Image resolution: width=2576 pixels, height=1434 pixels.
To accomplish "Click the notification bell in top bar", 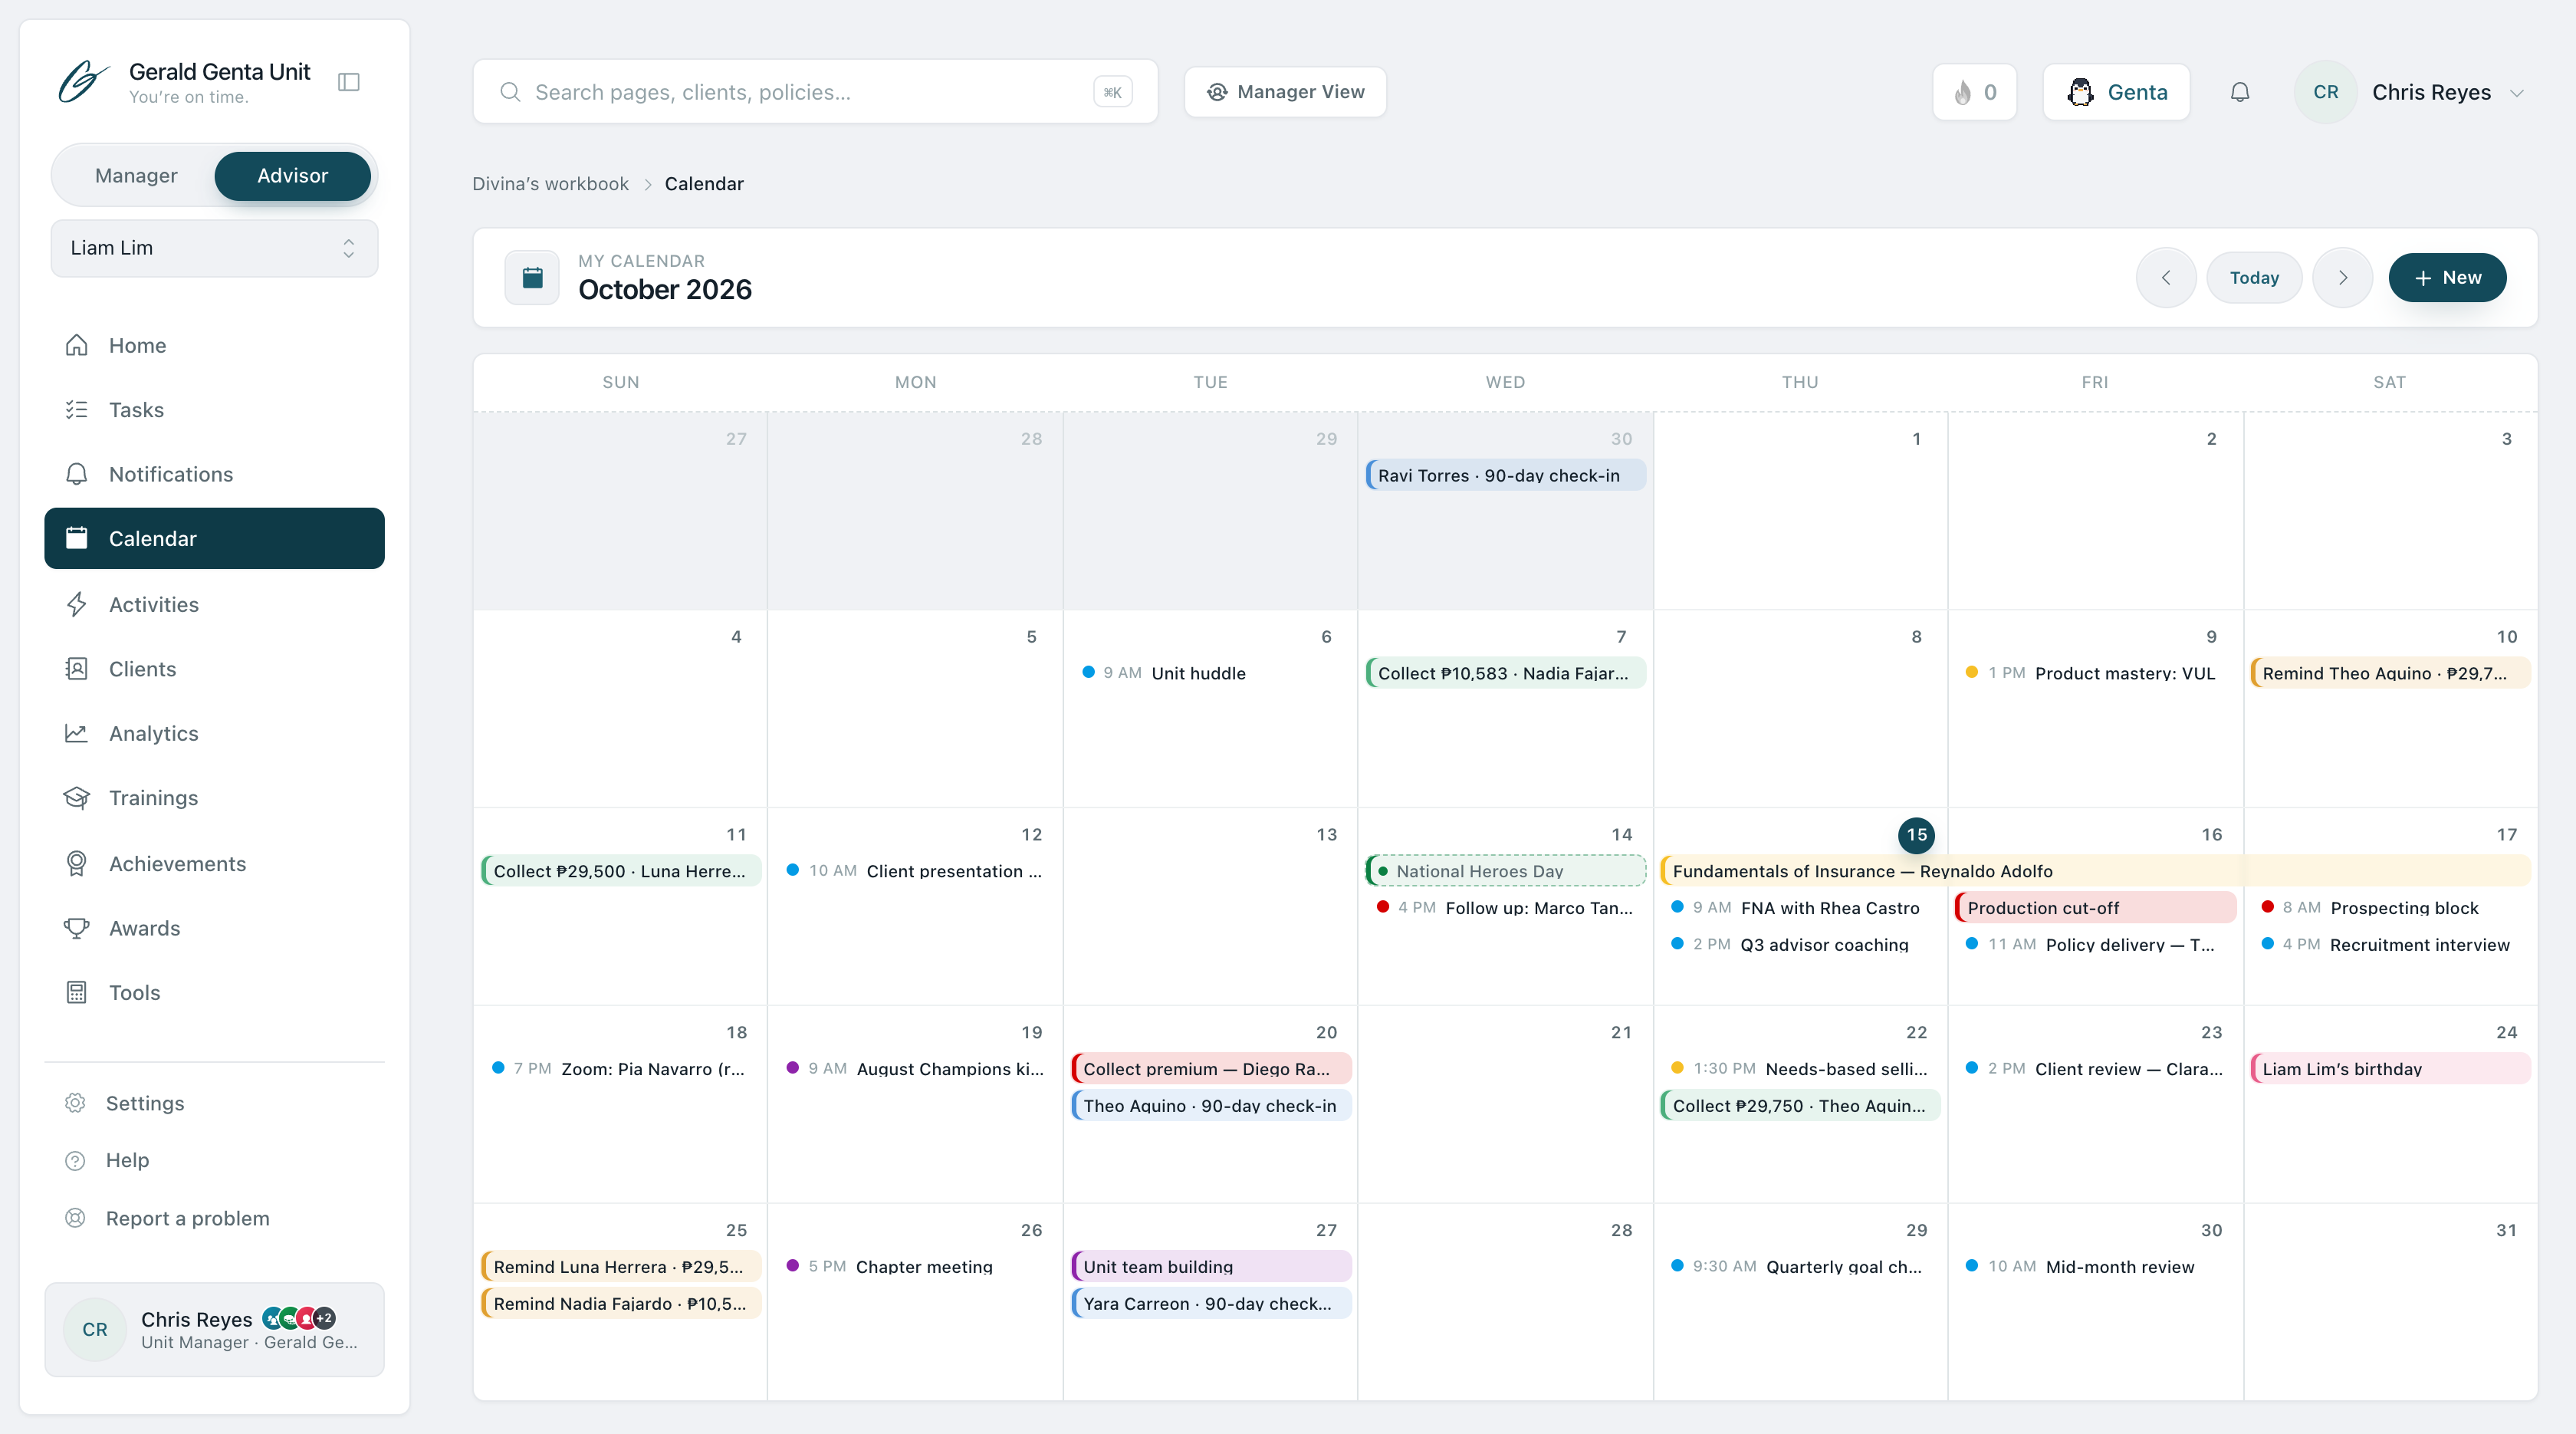I will coord(2240,92).
